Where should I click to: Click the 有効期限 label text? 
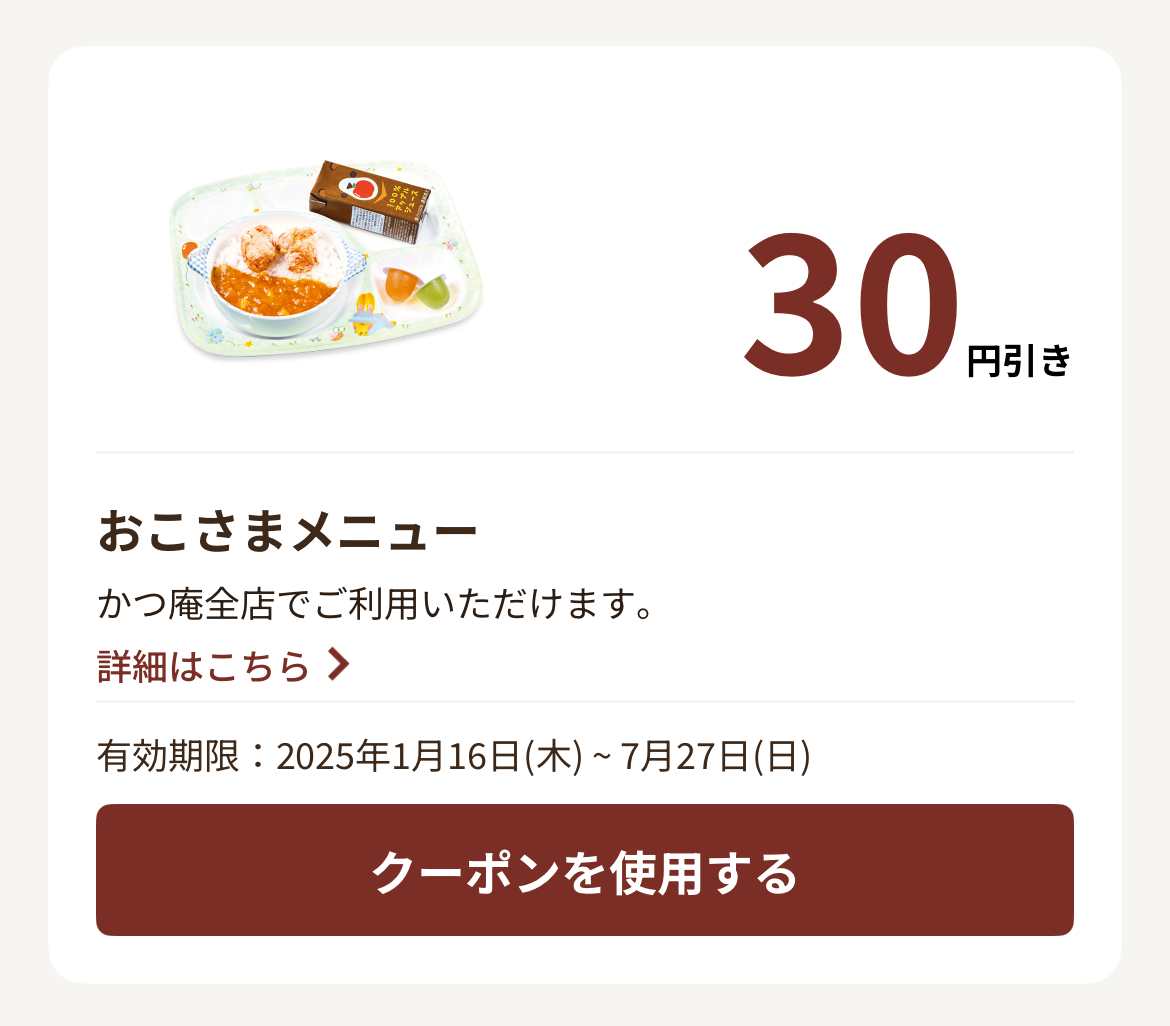coord(169,756)
